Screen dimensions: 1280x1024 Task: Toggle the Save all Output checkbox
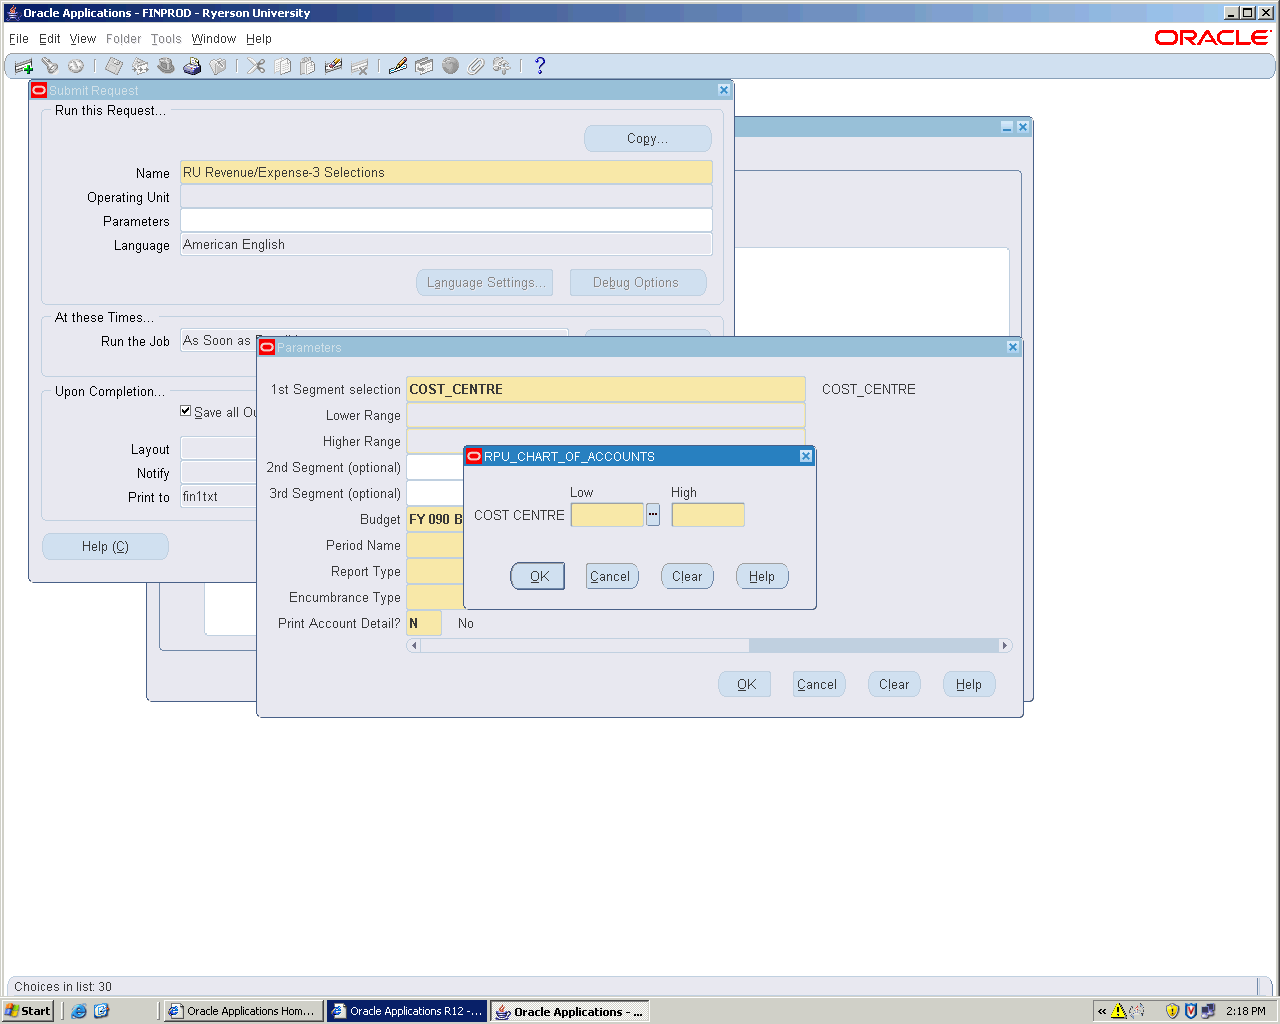point(186,411)
